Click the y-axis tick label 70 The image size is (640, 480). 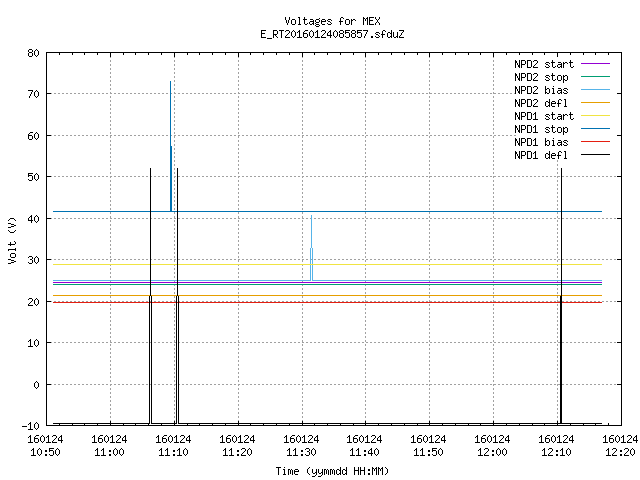point(33,94)
